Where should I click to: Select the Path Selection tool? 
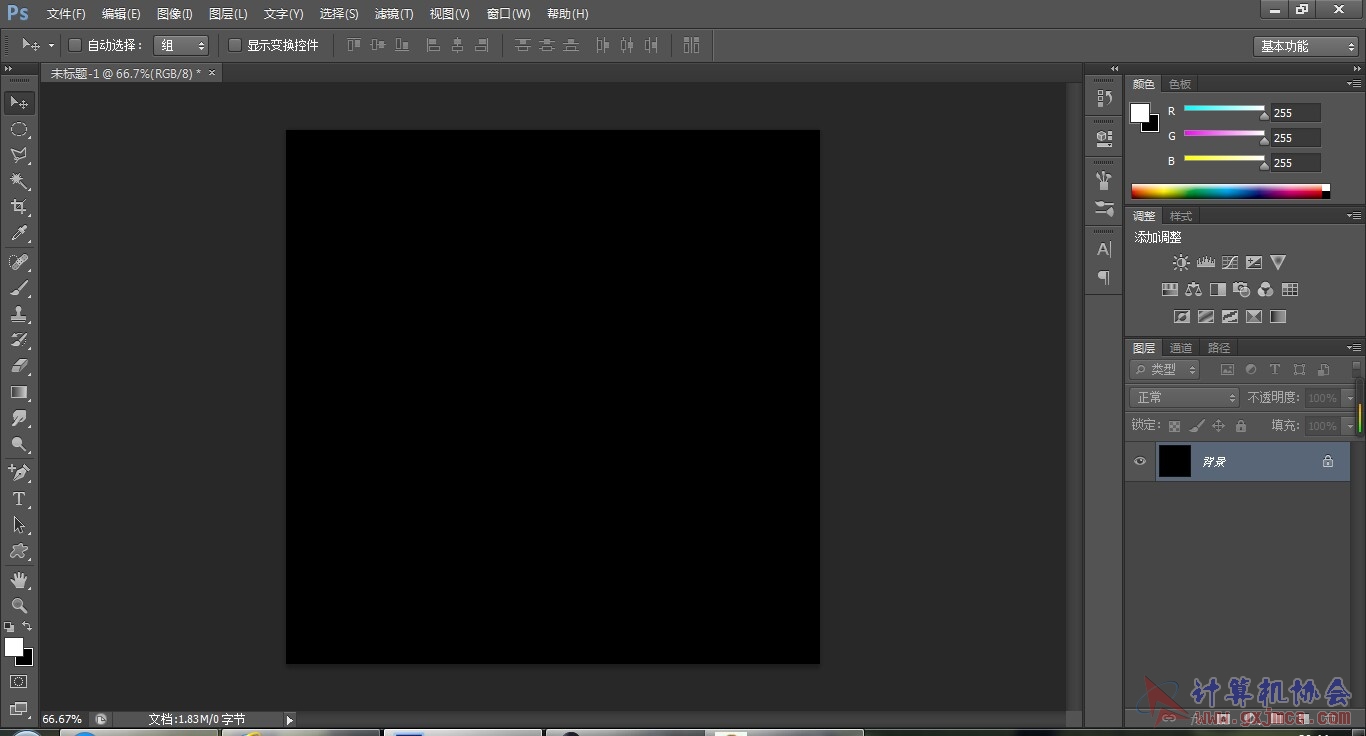pyautogui.click(x=19, y=524)
